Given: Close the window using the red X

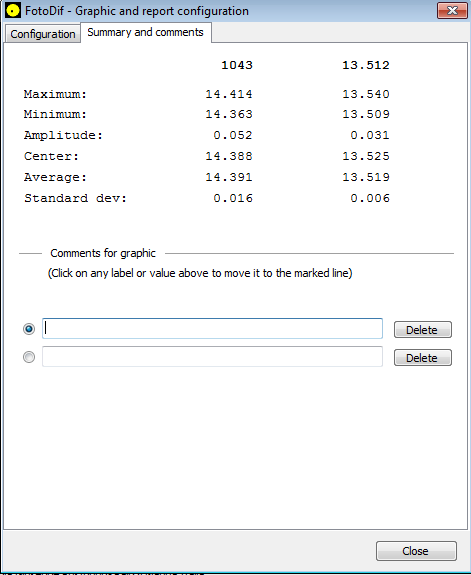Looking at the screenshot, I should coord(452,10).
